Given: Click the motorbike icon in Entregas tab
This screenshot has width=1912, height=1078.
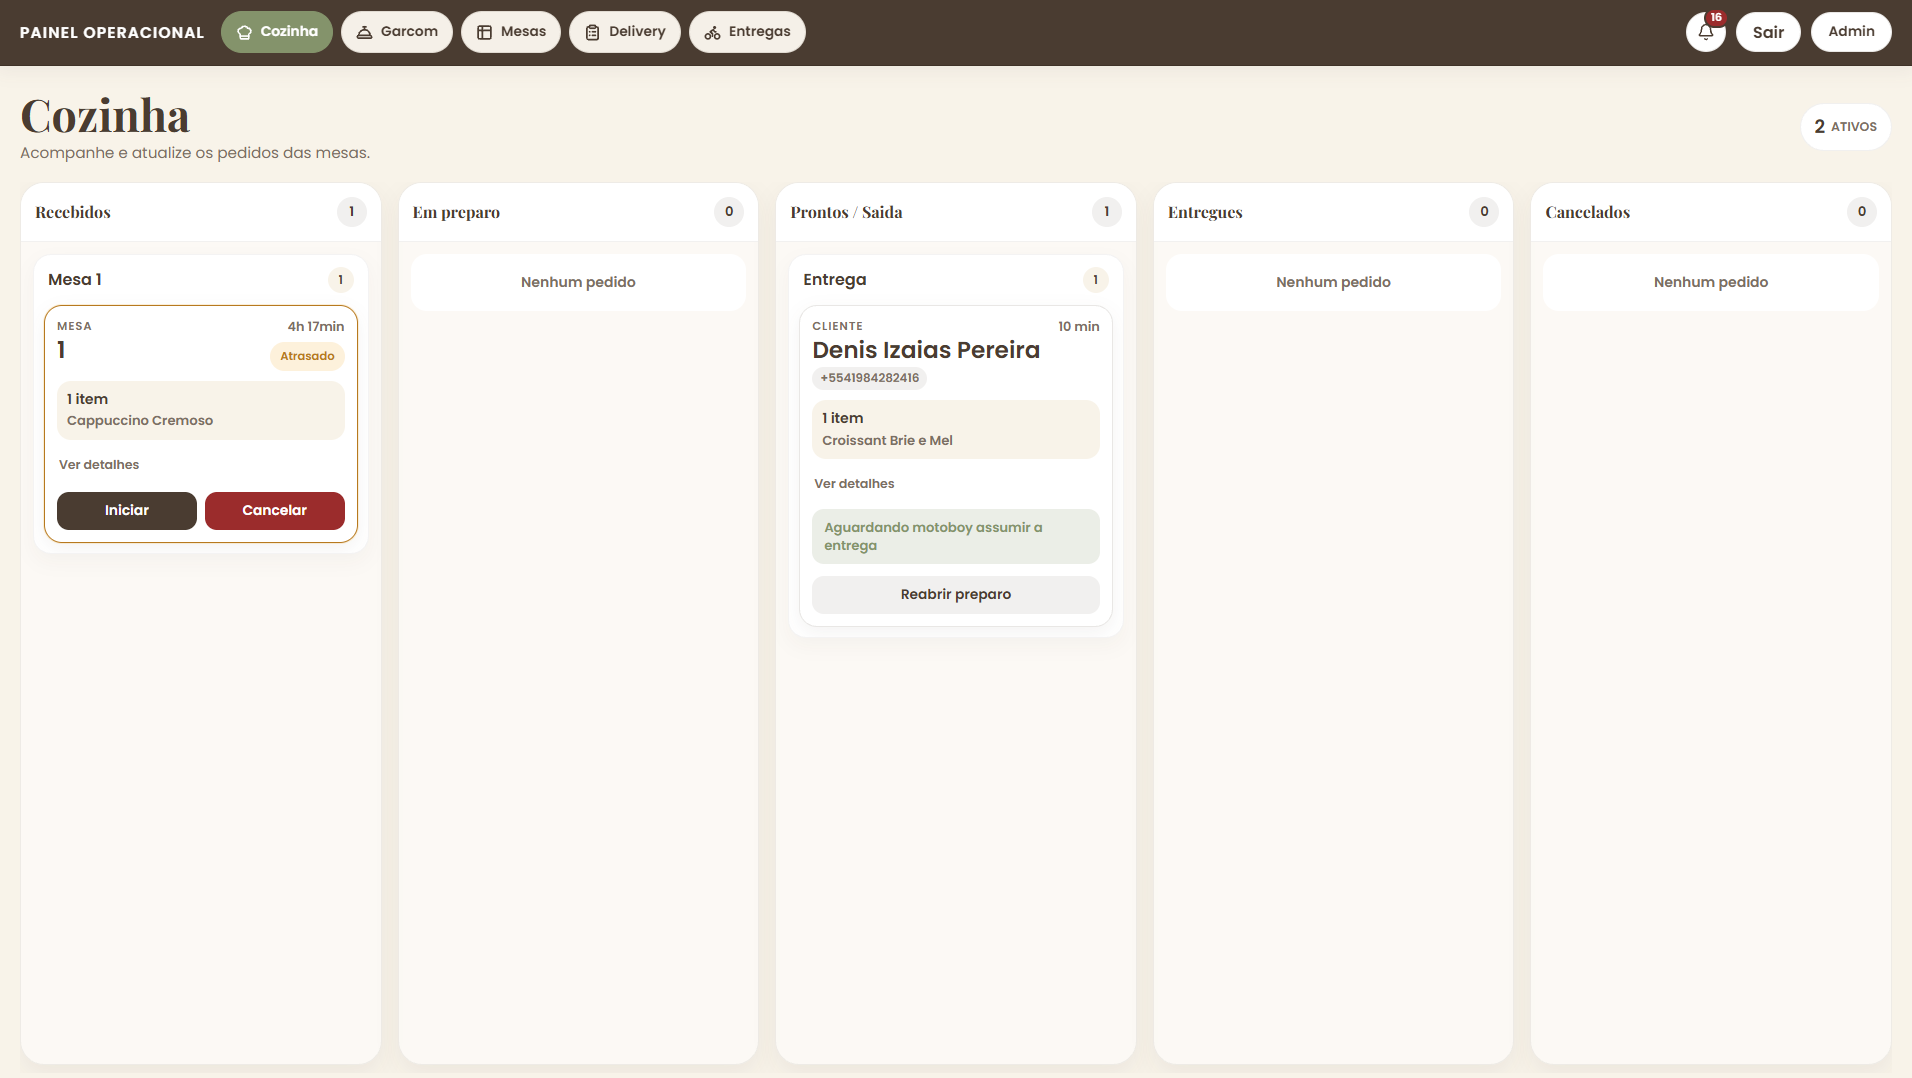Looking at the screenshot, I should pos(712,32).
